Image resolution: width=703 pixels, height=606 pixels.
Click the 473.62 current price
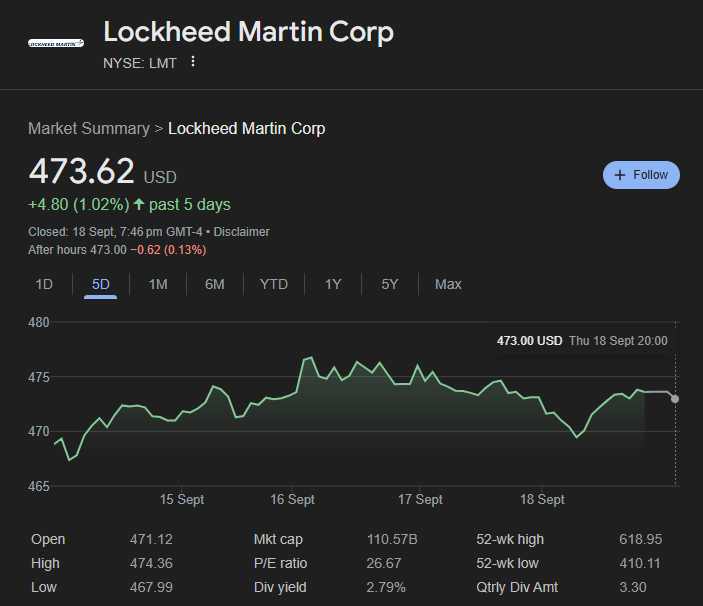pyautogui.click(x=81, y=171)
